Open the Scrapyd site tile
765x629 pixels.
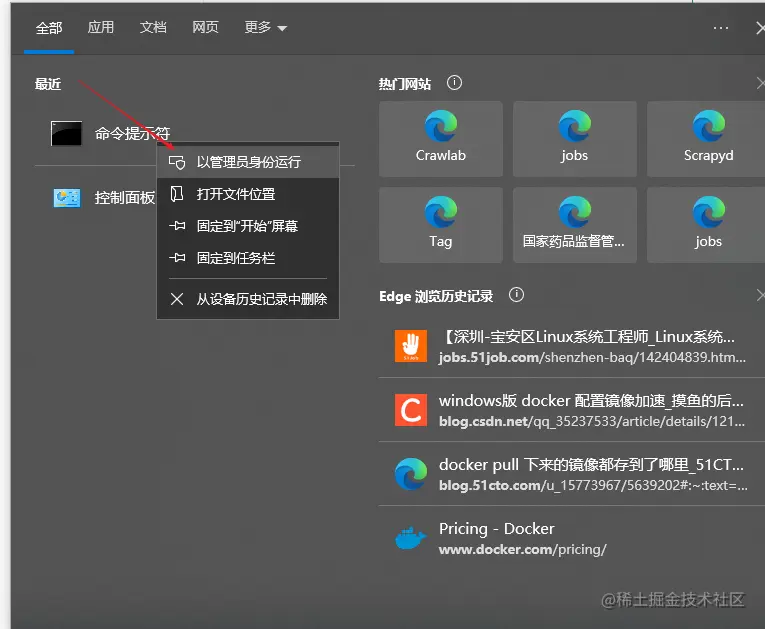pyautogui.click(x=708, y=139)
